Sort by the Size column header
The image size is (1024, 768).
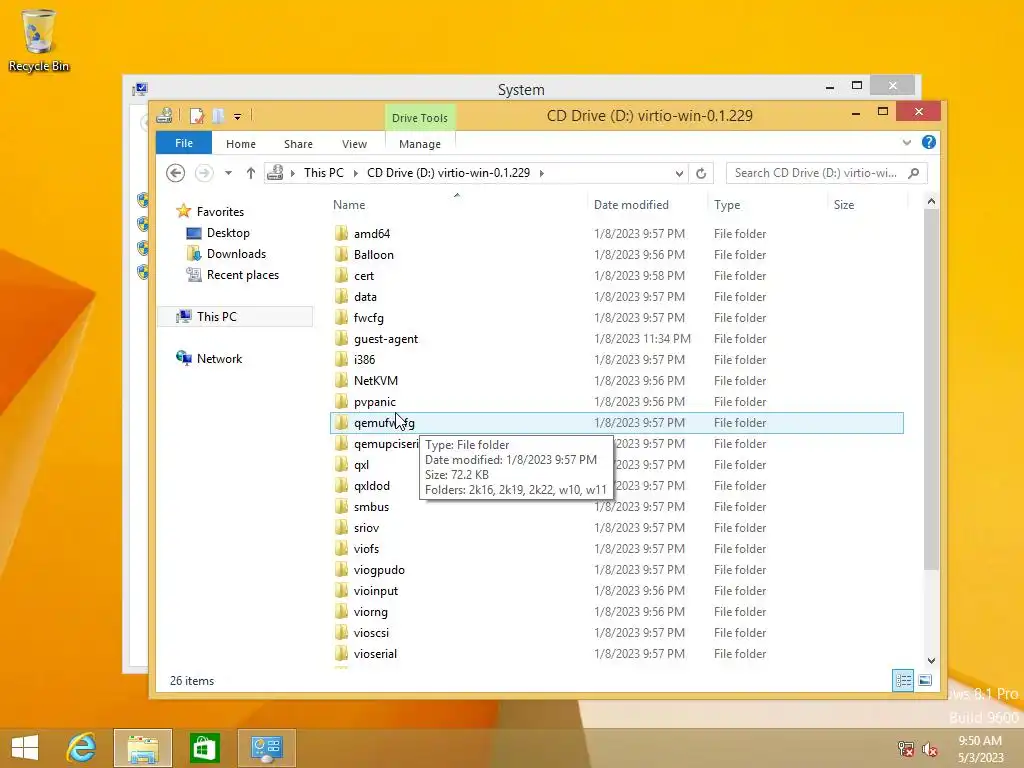click(844, 204)
